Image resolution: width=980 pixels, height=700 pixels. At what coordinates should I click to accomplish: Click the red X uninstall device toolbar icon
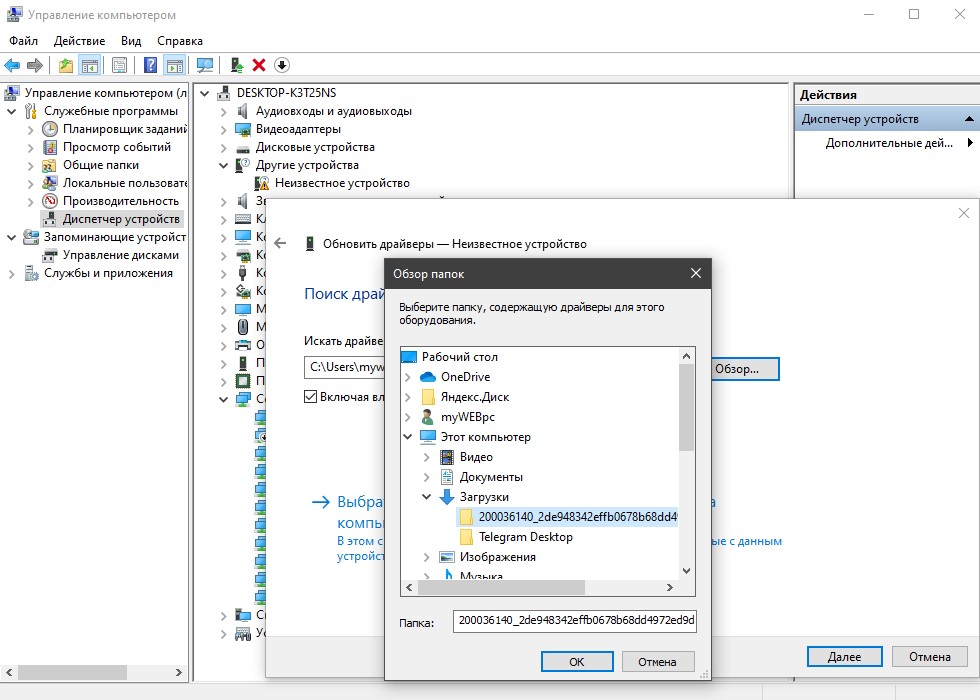tap(259, 65)
